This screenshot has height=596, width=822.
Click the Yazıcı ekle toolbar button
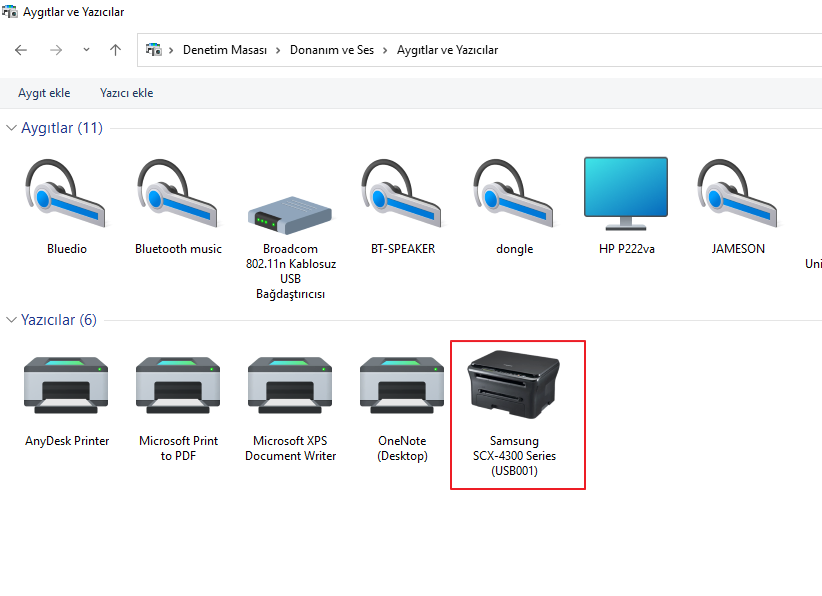point(126,93)
